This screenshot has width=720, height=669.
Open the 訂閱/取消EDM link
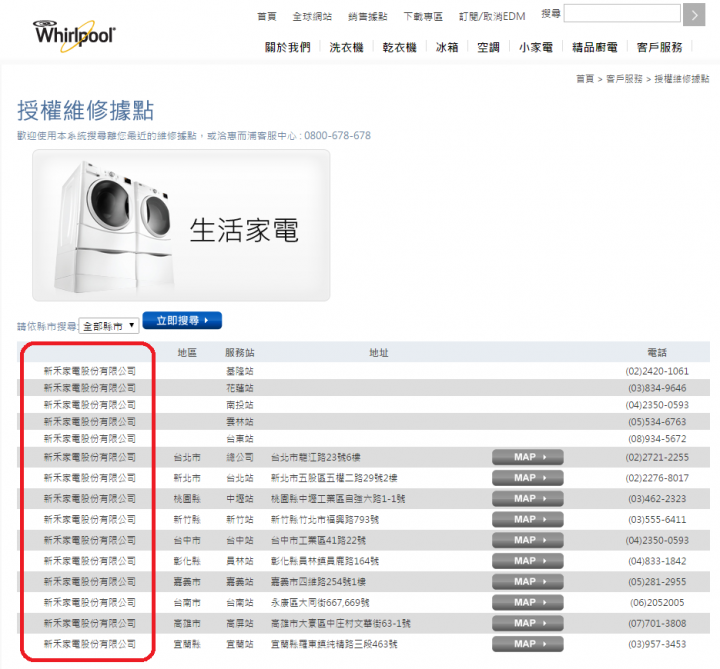[x=492, y=17]
